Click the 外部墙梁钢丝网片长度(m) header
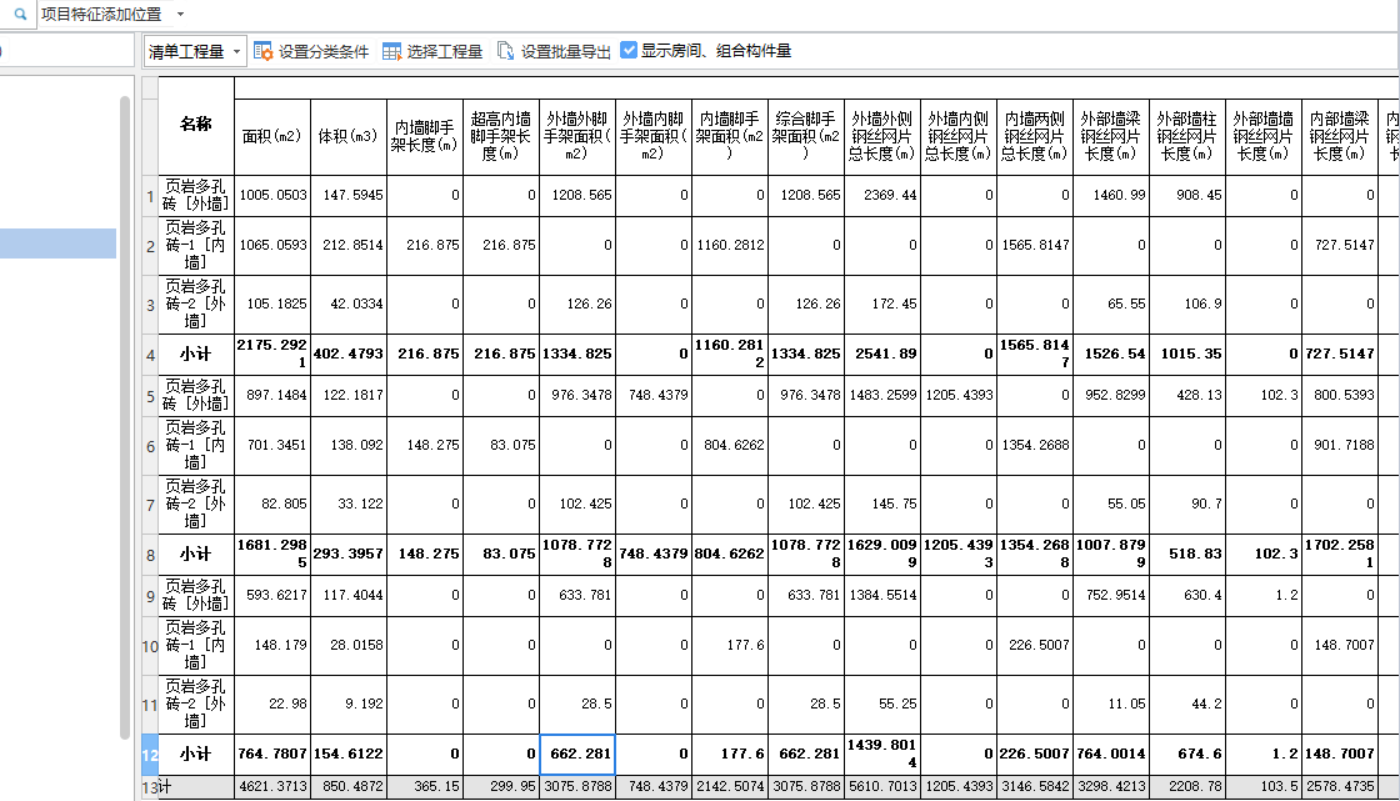This screenshot has height=801, width=1400. (1110, 137)
